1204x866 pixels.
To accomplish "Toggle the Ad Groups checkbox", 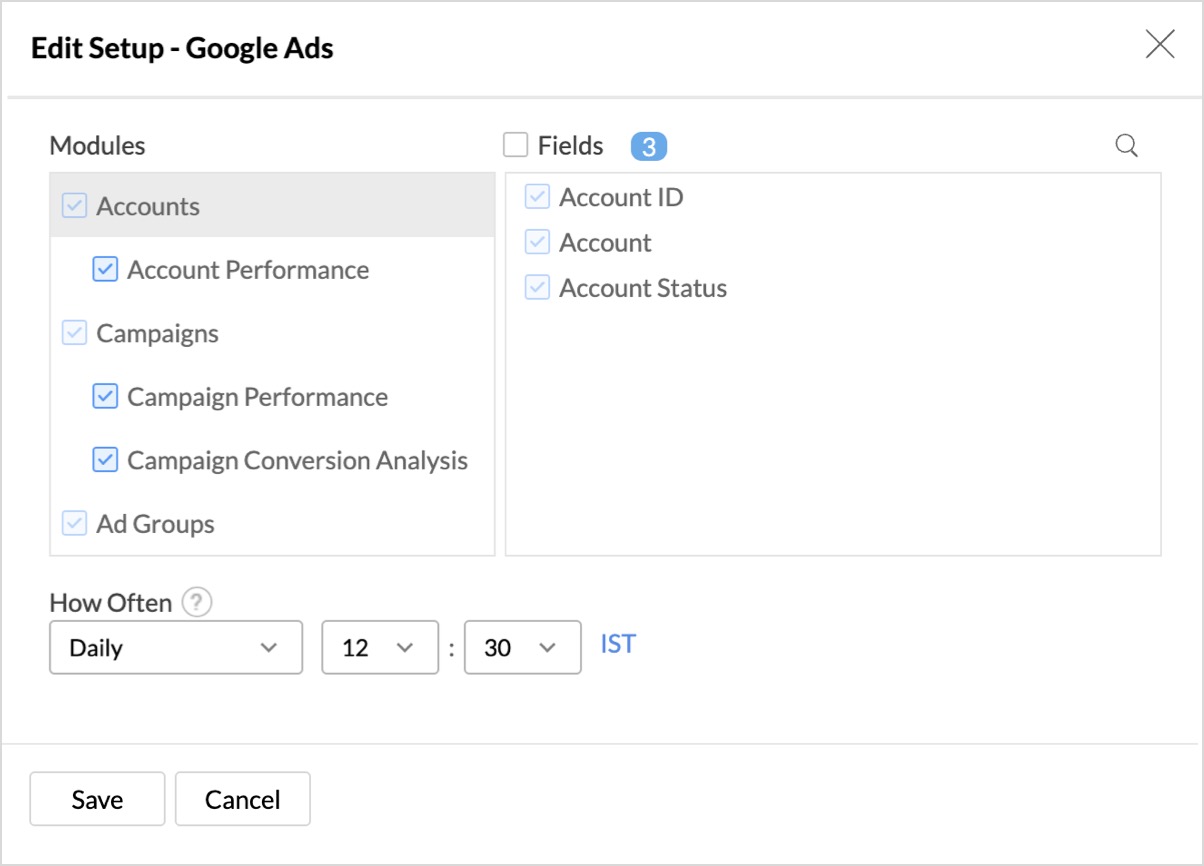I will tap(75, 523).
